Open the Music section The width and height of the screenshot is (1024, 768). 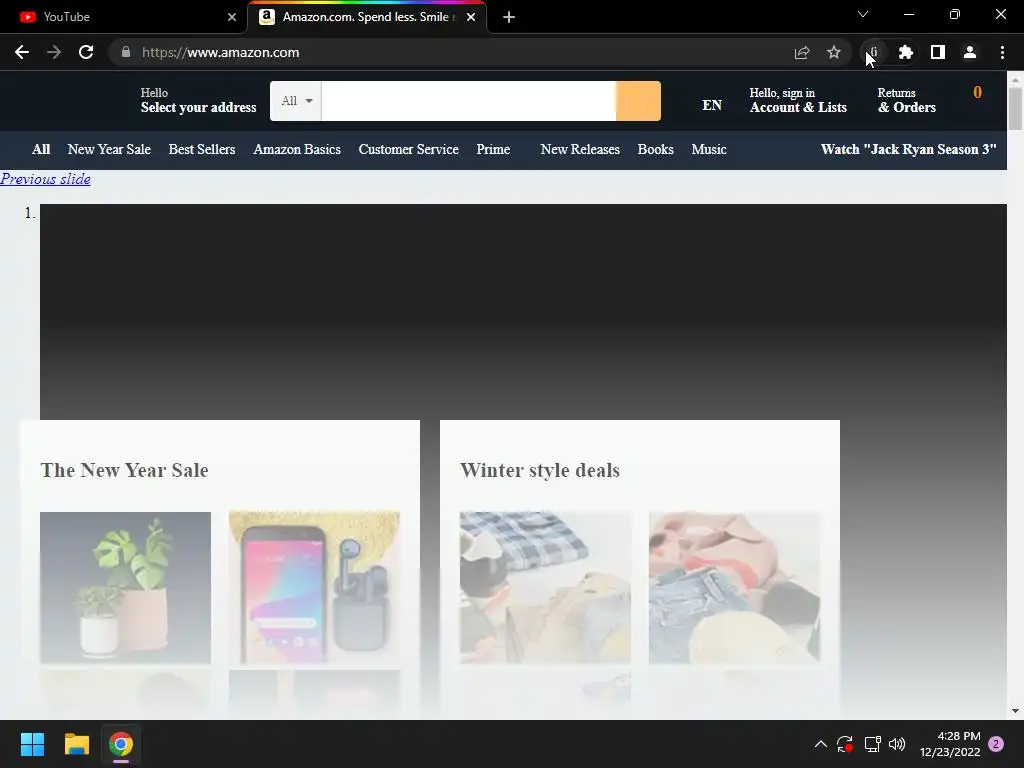tap(709, 150)
